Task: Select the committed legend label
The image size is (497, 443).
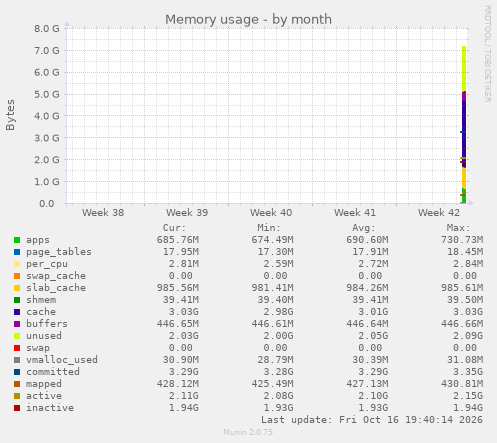Action: 53,372
